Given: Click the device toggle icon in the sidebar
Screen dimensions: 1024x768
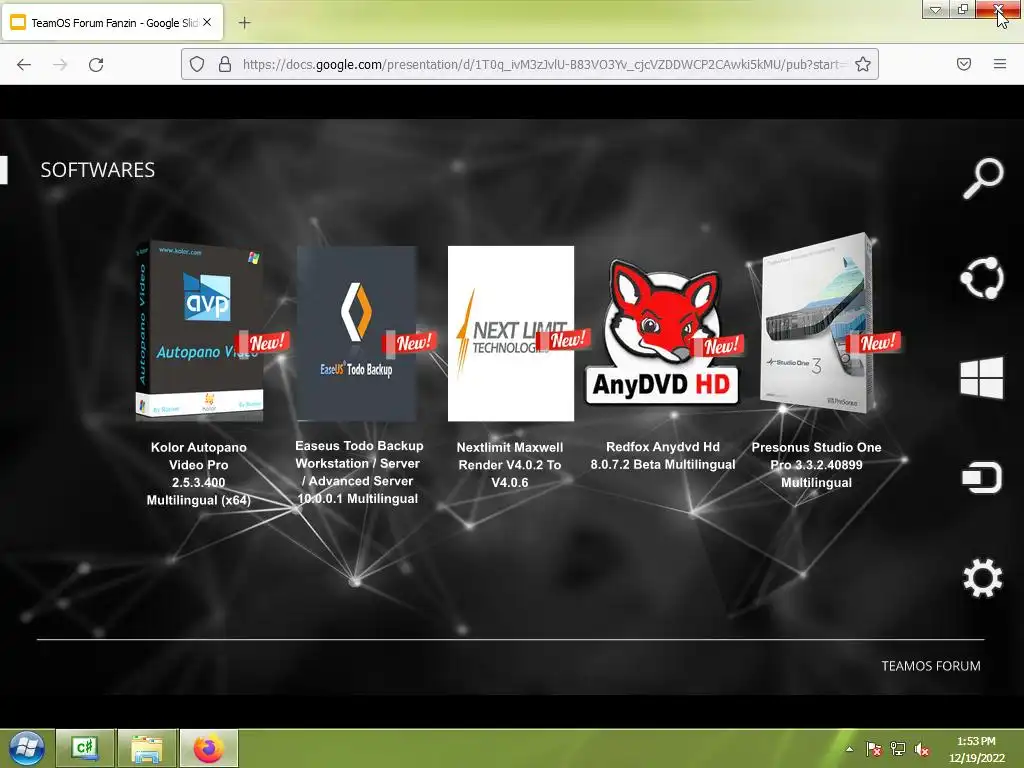Looking at the screenshot, I should 982,478.
